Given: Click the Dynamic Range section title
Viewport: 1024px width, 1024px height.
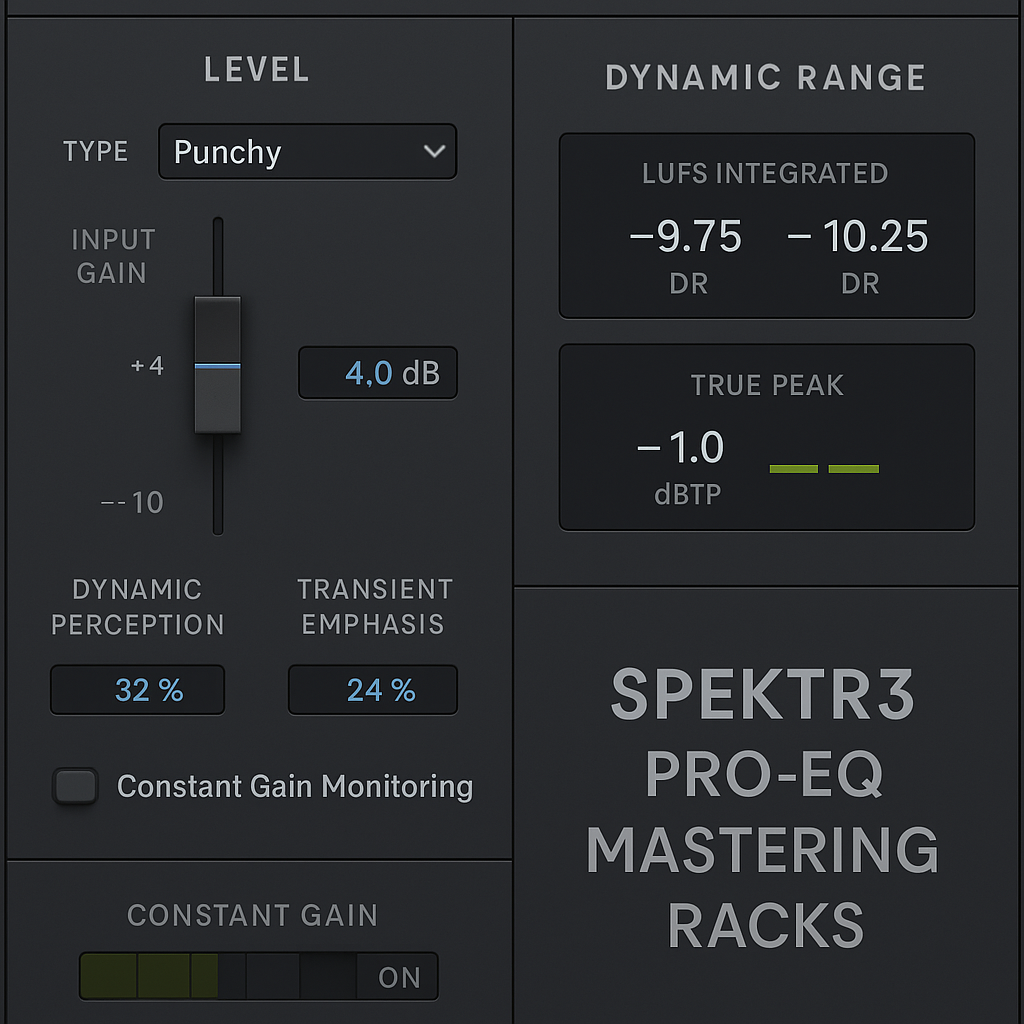Looking at the screenshot, I should tap(765, 78).
